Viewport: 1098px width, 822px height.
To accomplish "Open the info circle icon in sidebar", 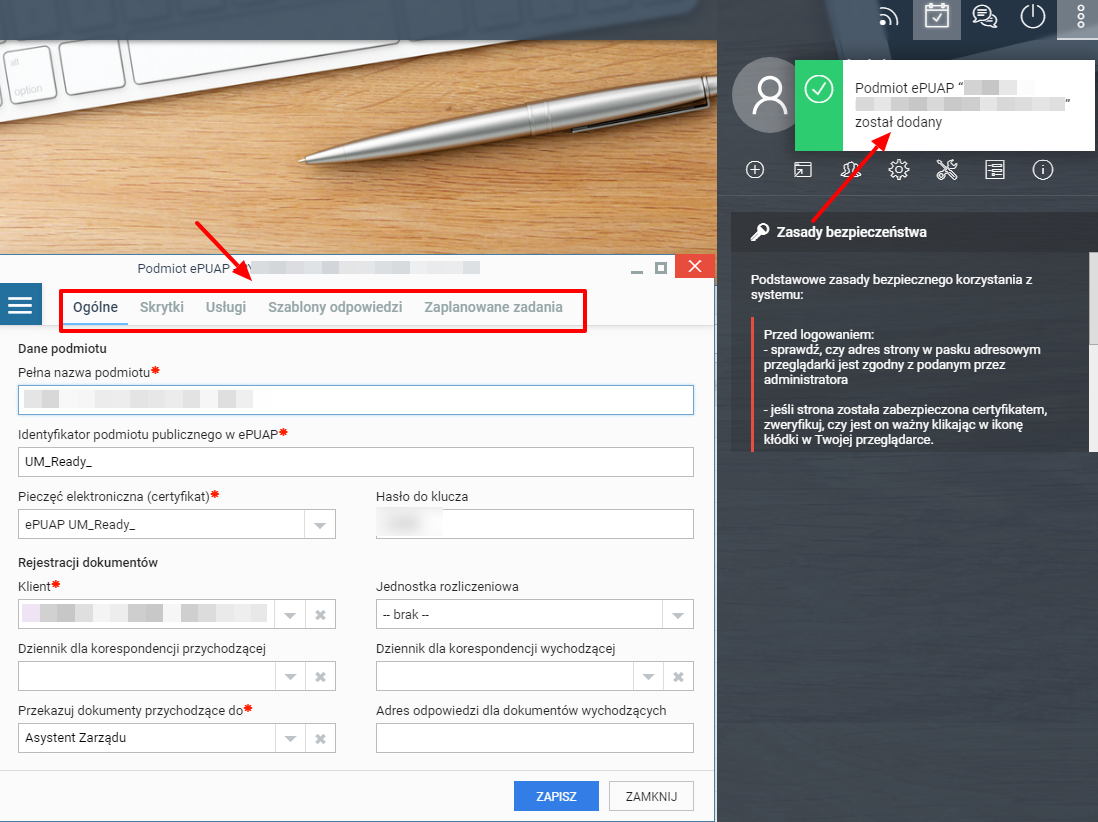I will 1043,169.
